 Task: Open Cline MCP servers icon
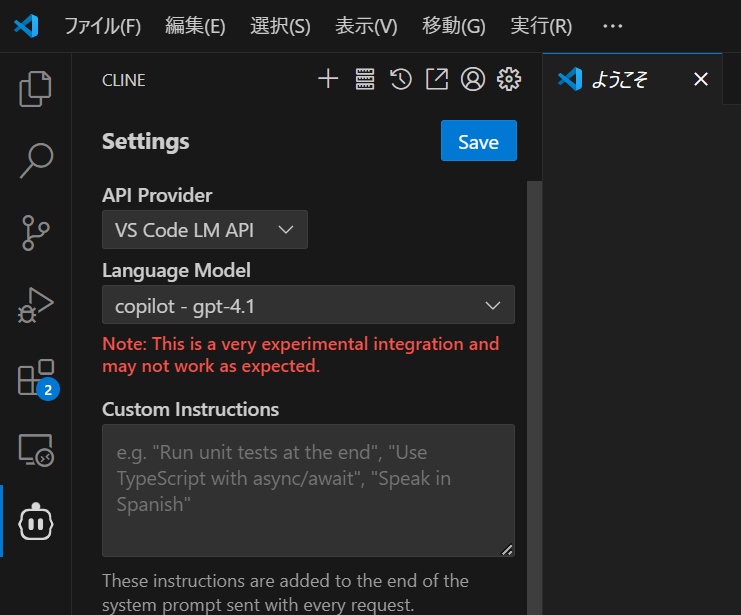365,79
